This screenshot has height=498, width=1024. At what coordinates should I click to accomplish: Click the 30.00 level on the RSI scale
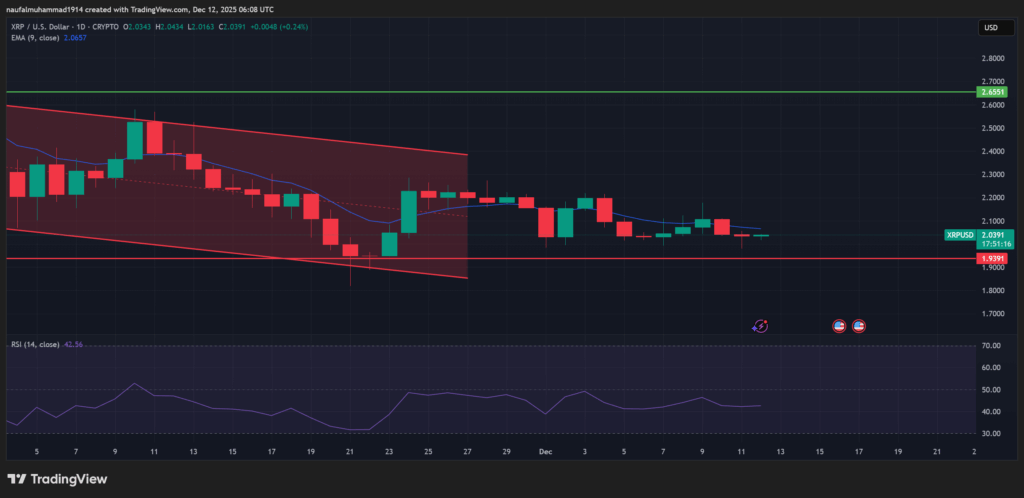click(x=991, y=433)
